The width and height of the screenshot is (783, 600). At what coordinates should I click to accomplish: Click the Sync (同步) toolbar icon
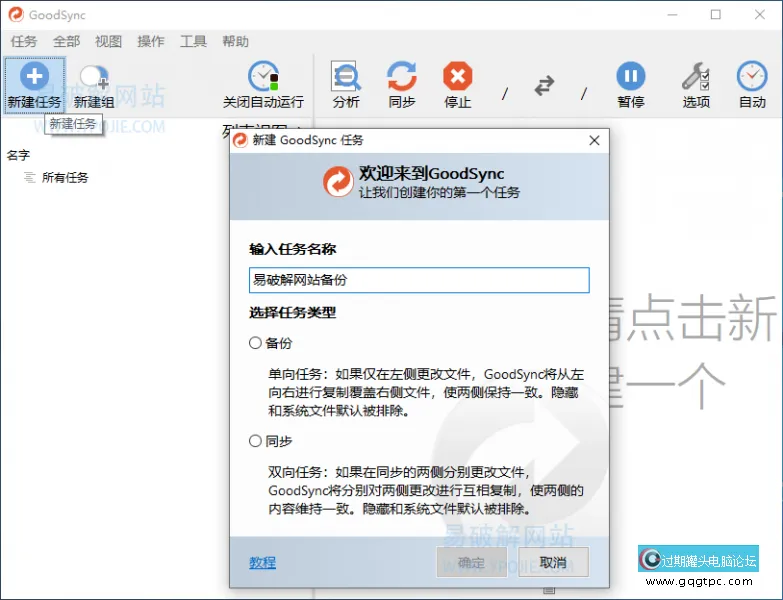click(402, 76)
